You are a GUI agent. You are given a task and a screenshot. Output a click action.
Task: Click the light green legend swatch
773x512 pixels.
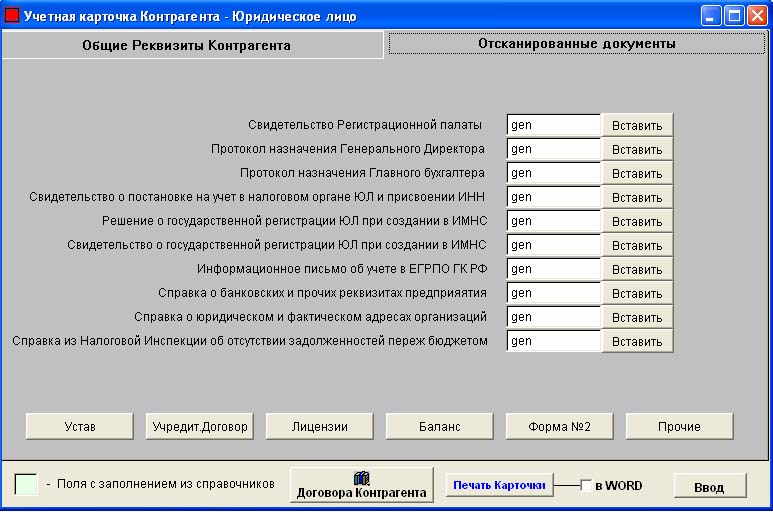pyautogui.click(x=26, y=484)
